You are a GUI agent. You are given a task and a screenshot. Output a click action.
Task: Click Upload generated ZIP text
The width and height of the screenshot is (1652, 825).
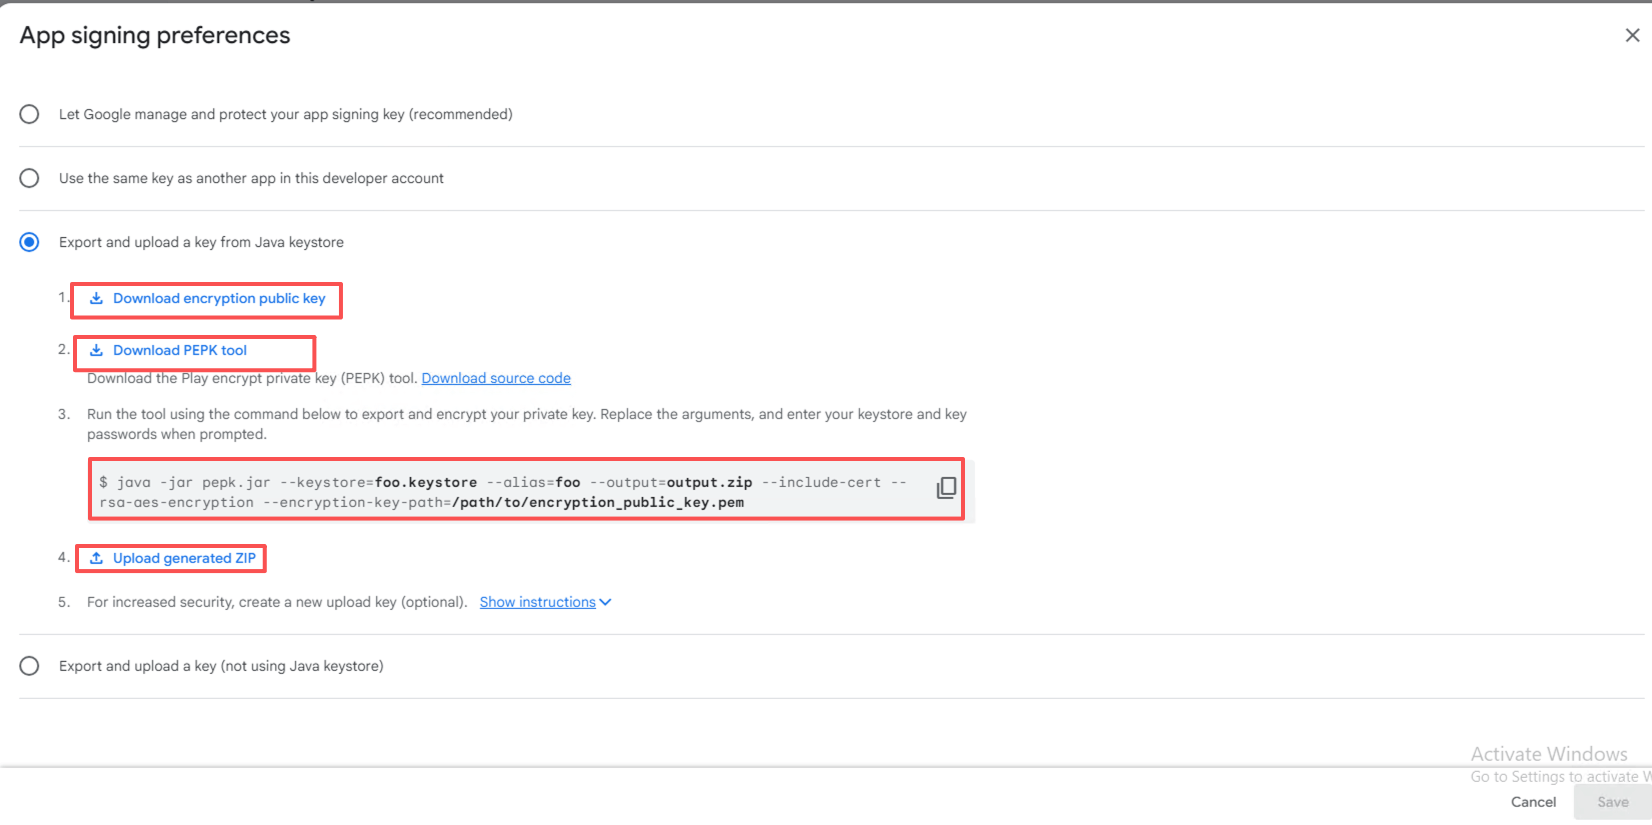(184, 558)
